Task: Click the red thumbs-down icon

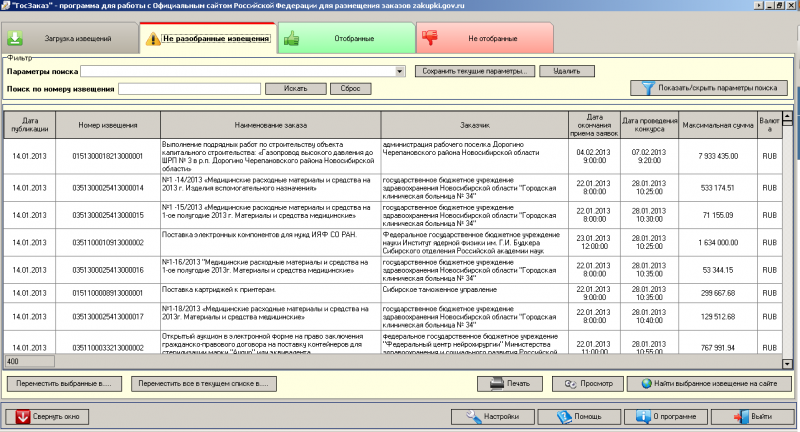Action: [430, 37]
